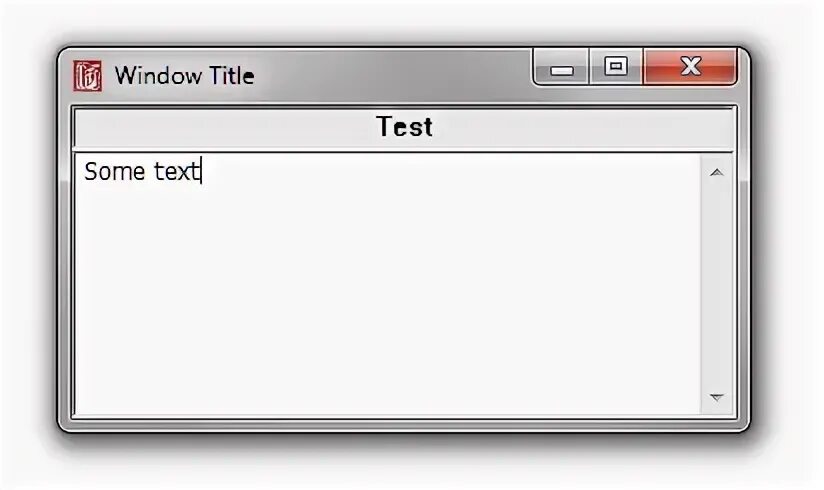This screenshot has width=824, height=490.
Task: Maximize the window
Action: pyautogui.click(x=616, y=67)
